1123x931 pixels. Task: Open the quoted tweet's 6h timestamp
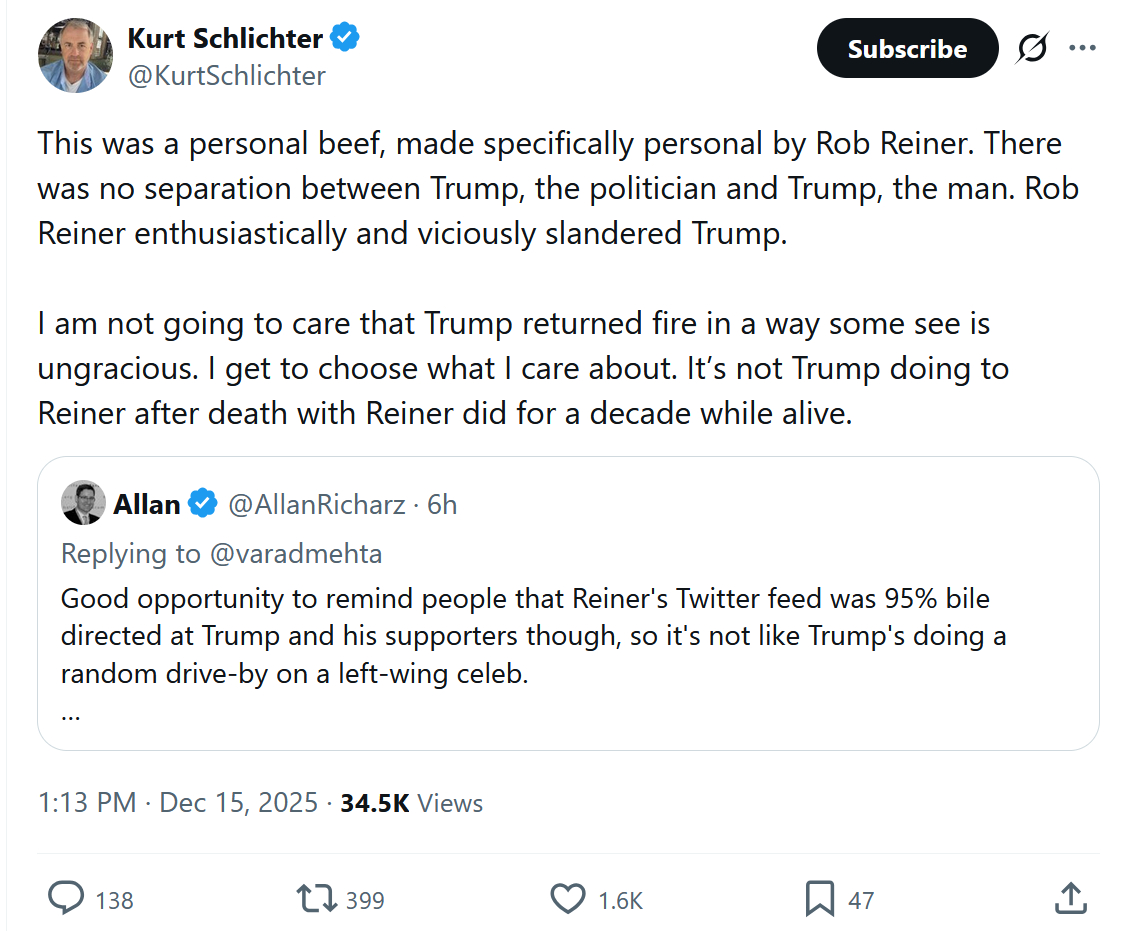pyautogui.click(x=442, y=505)
